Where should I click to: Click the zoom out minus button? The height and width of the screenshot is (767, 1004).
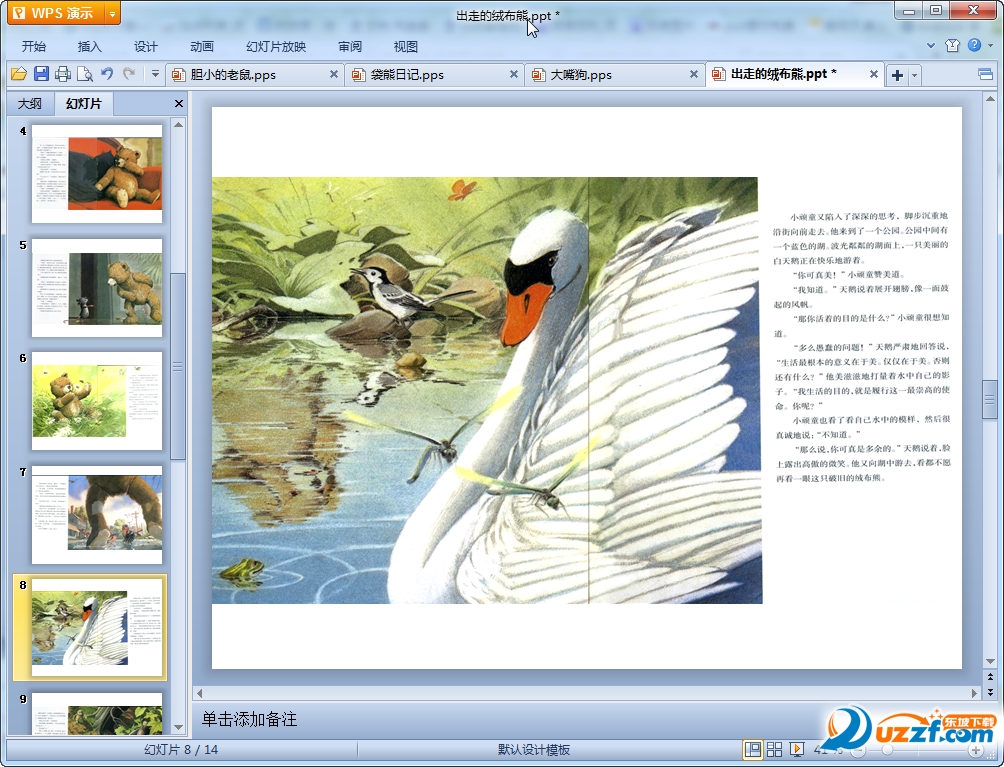tap(858, 750)
